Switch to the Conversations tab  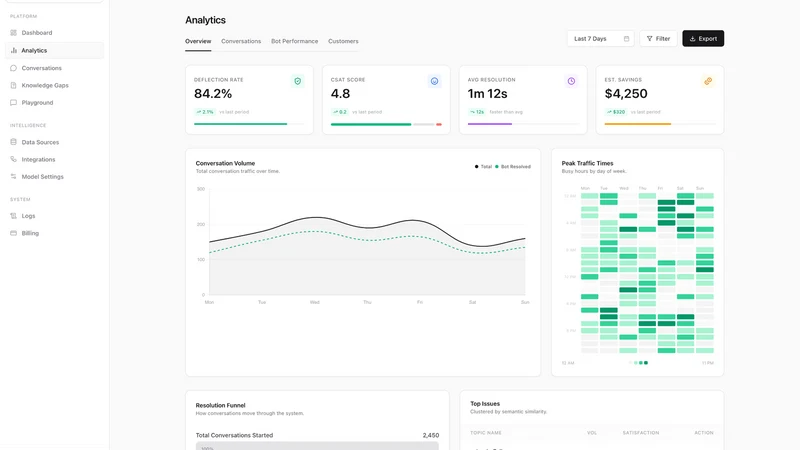coord(241,41)
